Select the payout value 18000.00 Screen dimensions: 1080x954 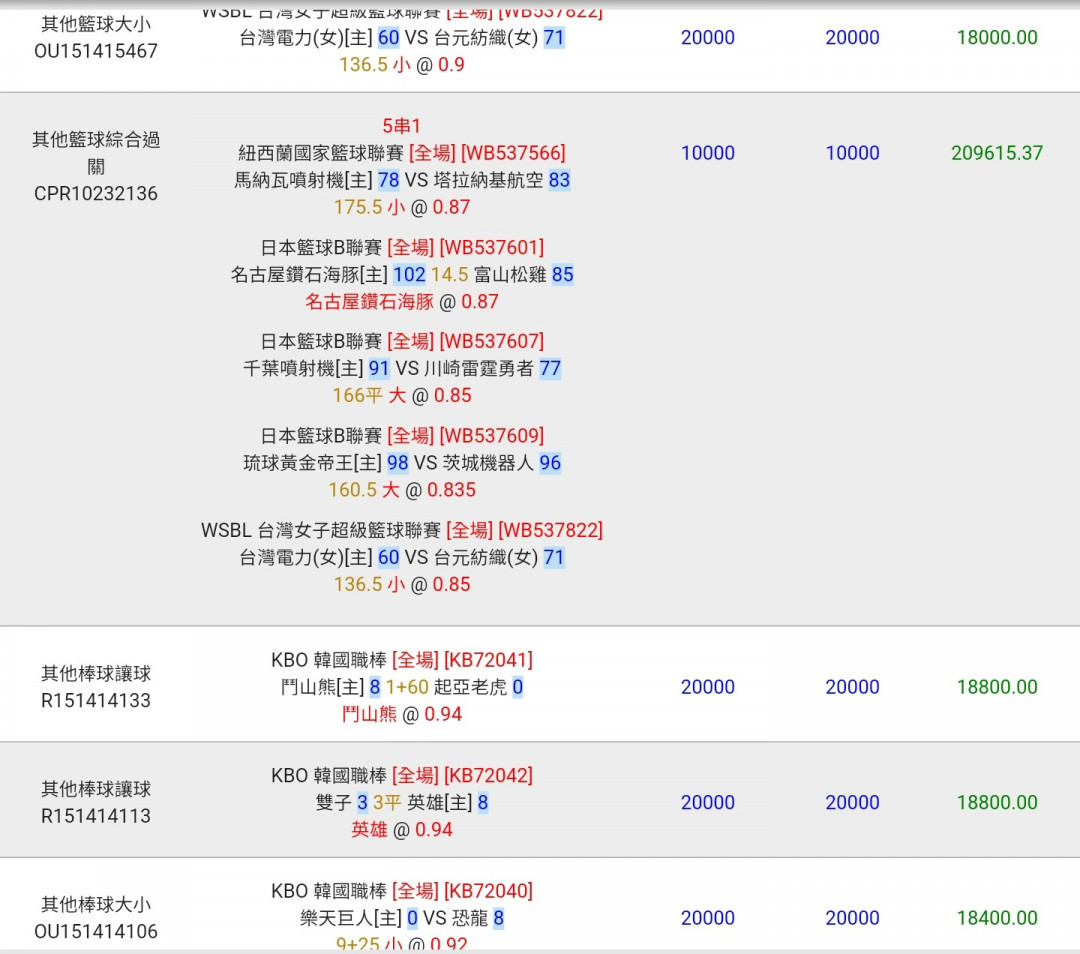[x=997, y=37]
